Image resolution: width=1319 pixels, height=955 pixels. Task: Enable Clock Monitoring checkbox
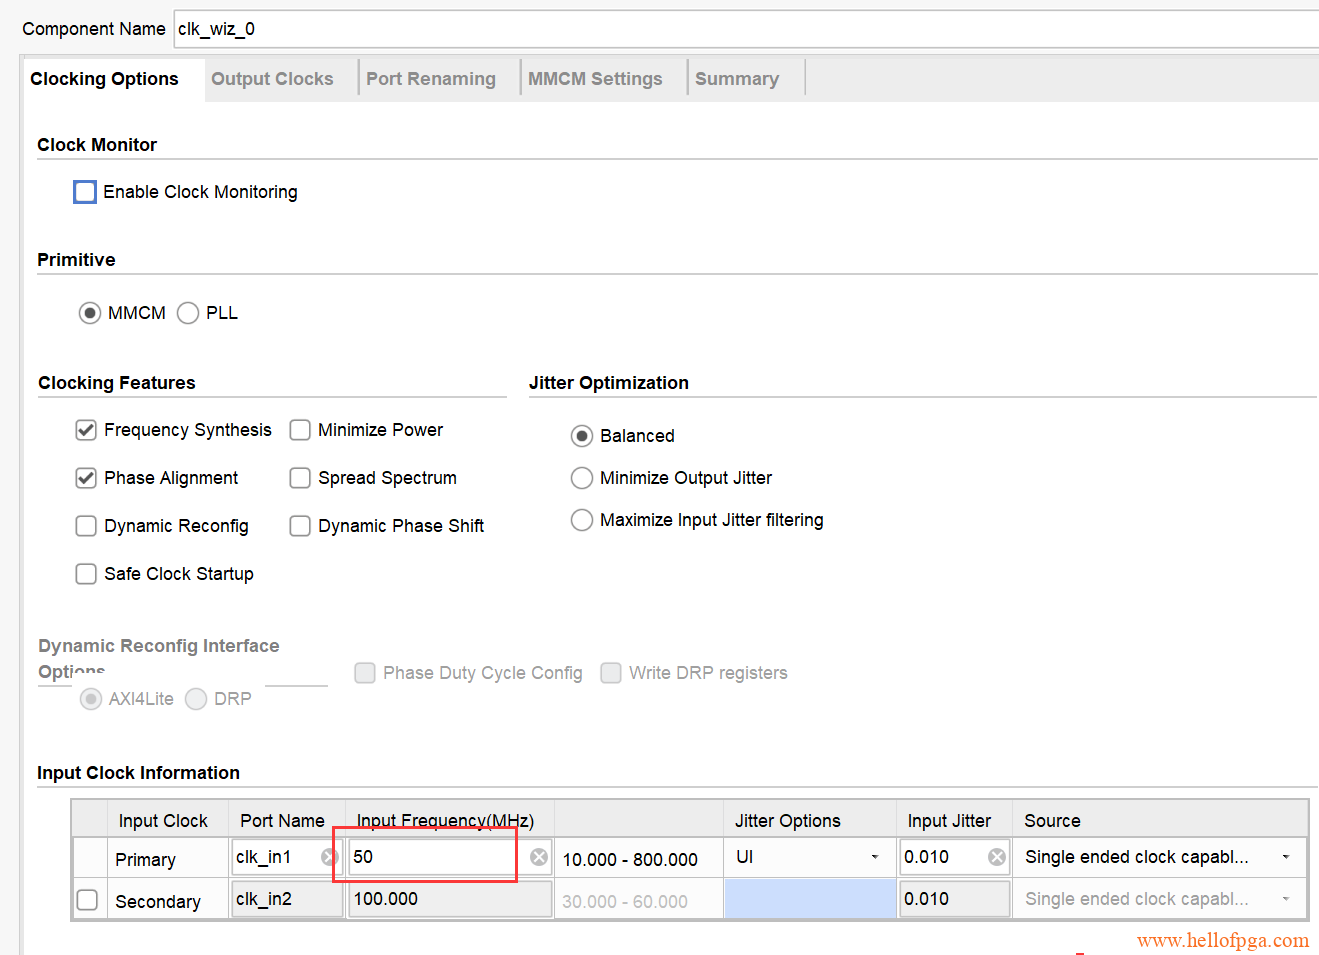tap(86, 192)
